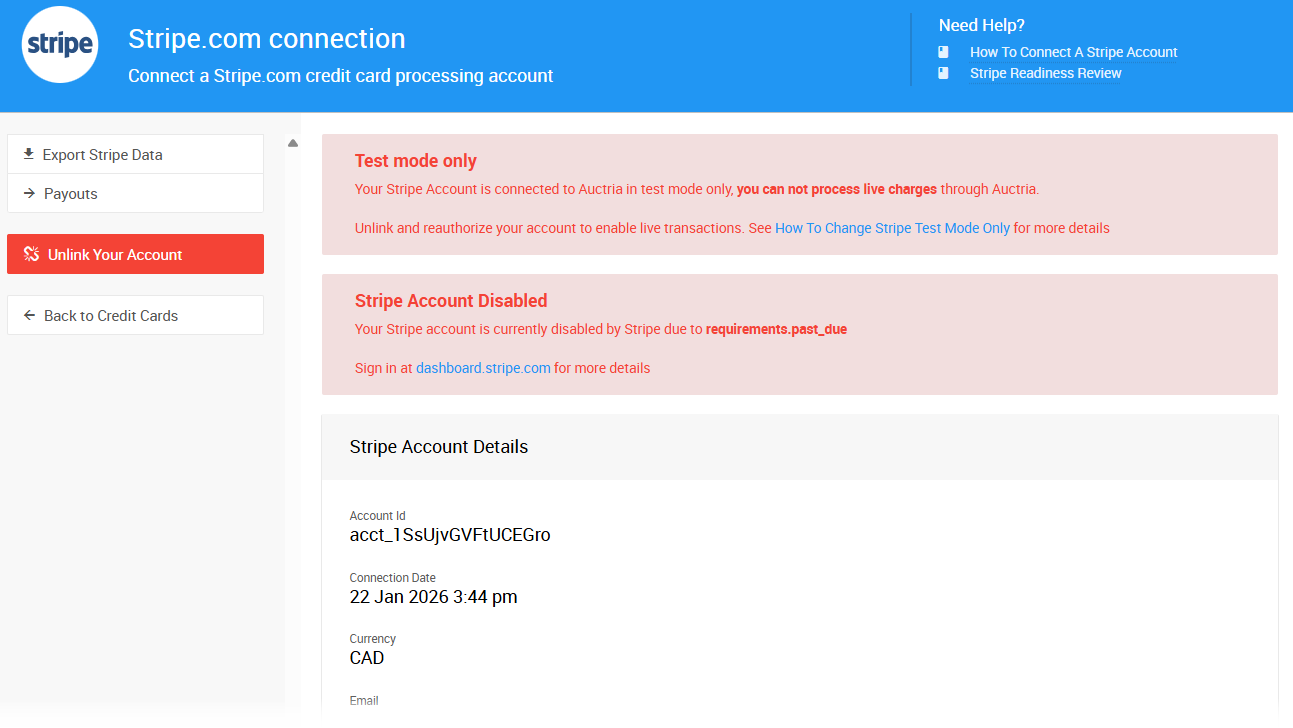Open the How To Connect A Stripe Account help link
The image size is (1293, 728).
point(1073,52)
